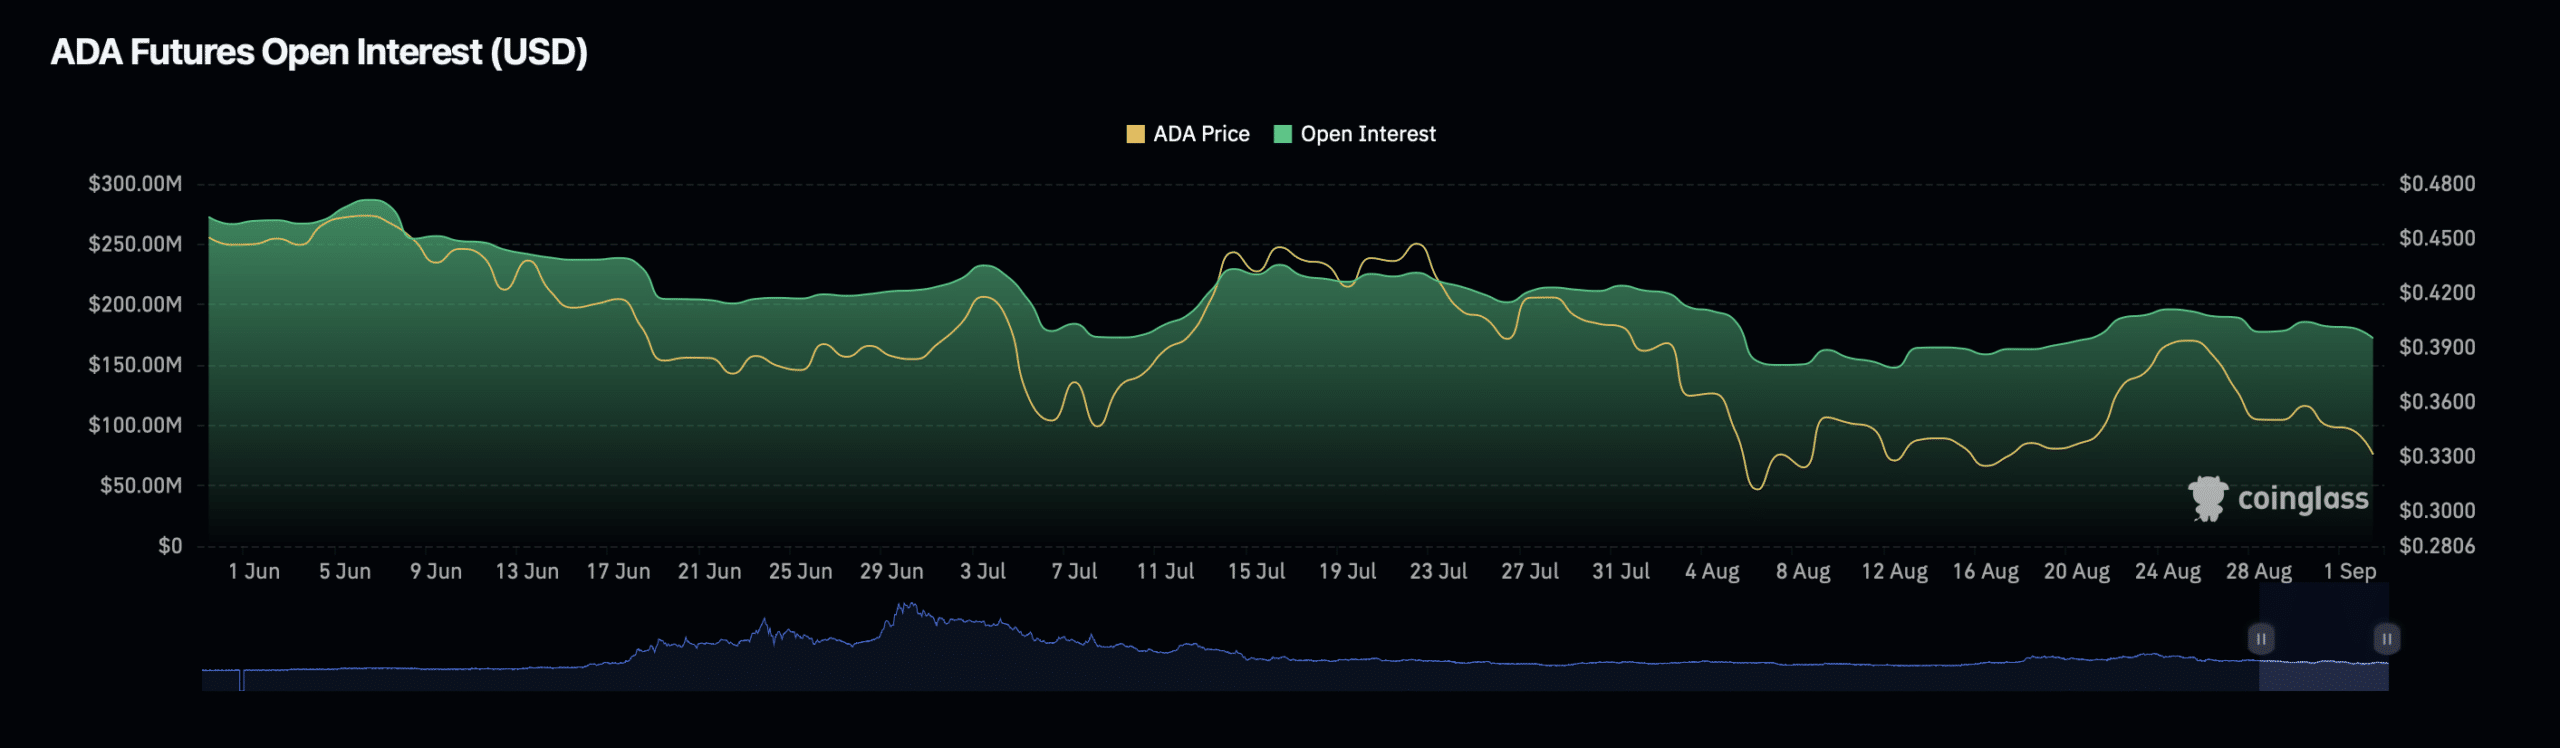Click the yellow ADA Price legend swatch

[1135, 134]
